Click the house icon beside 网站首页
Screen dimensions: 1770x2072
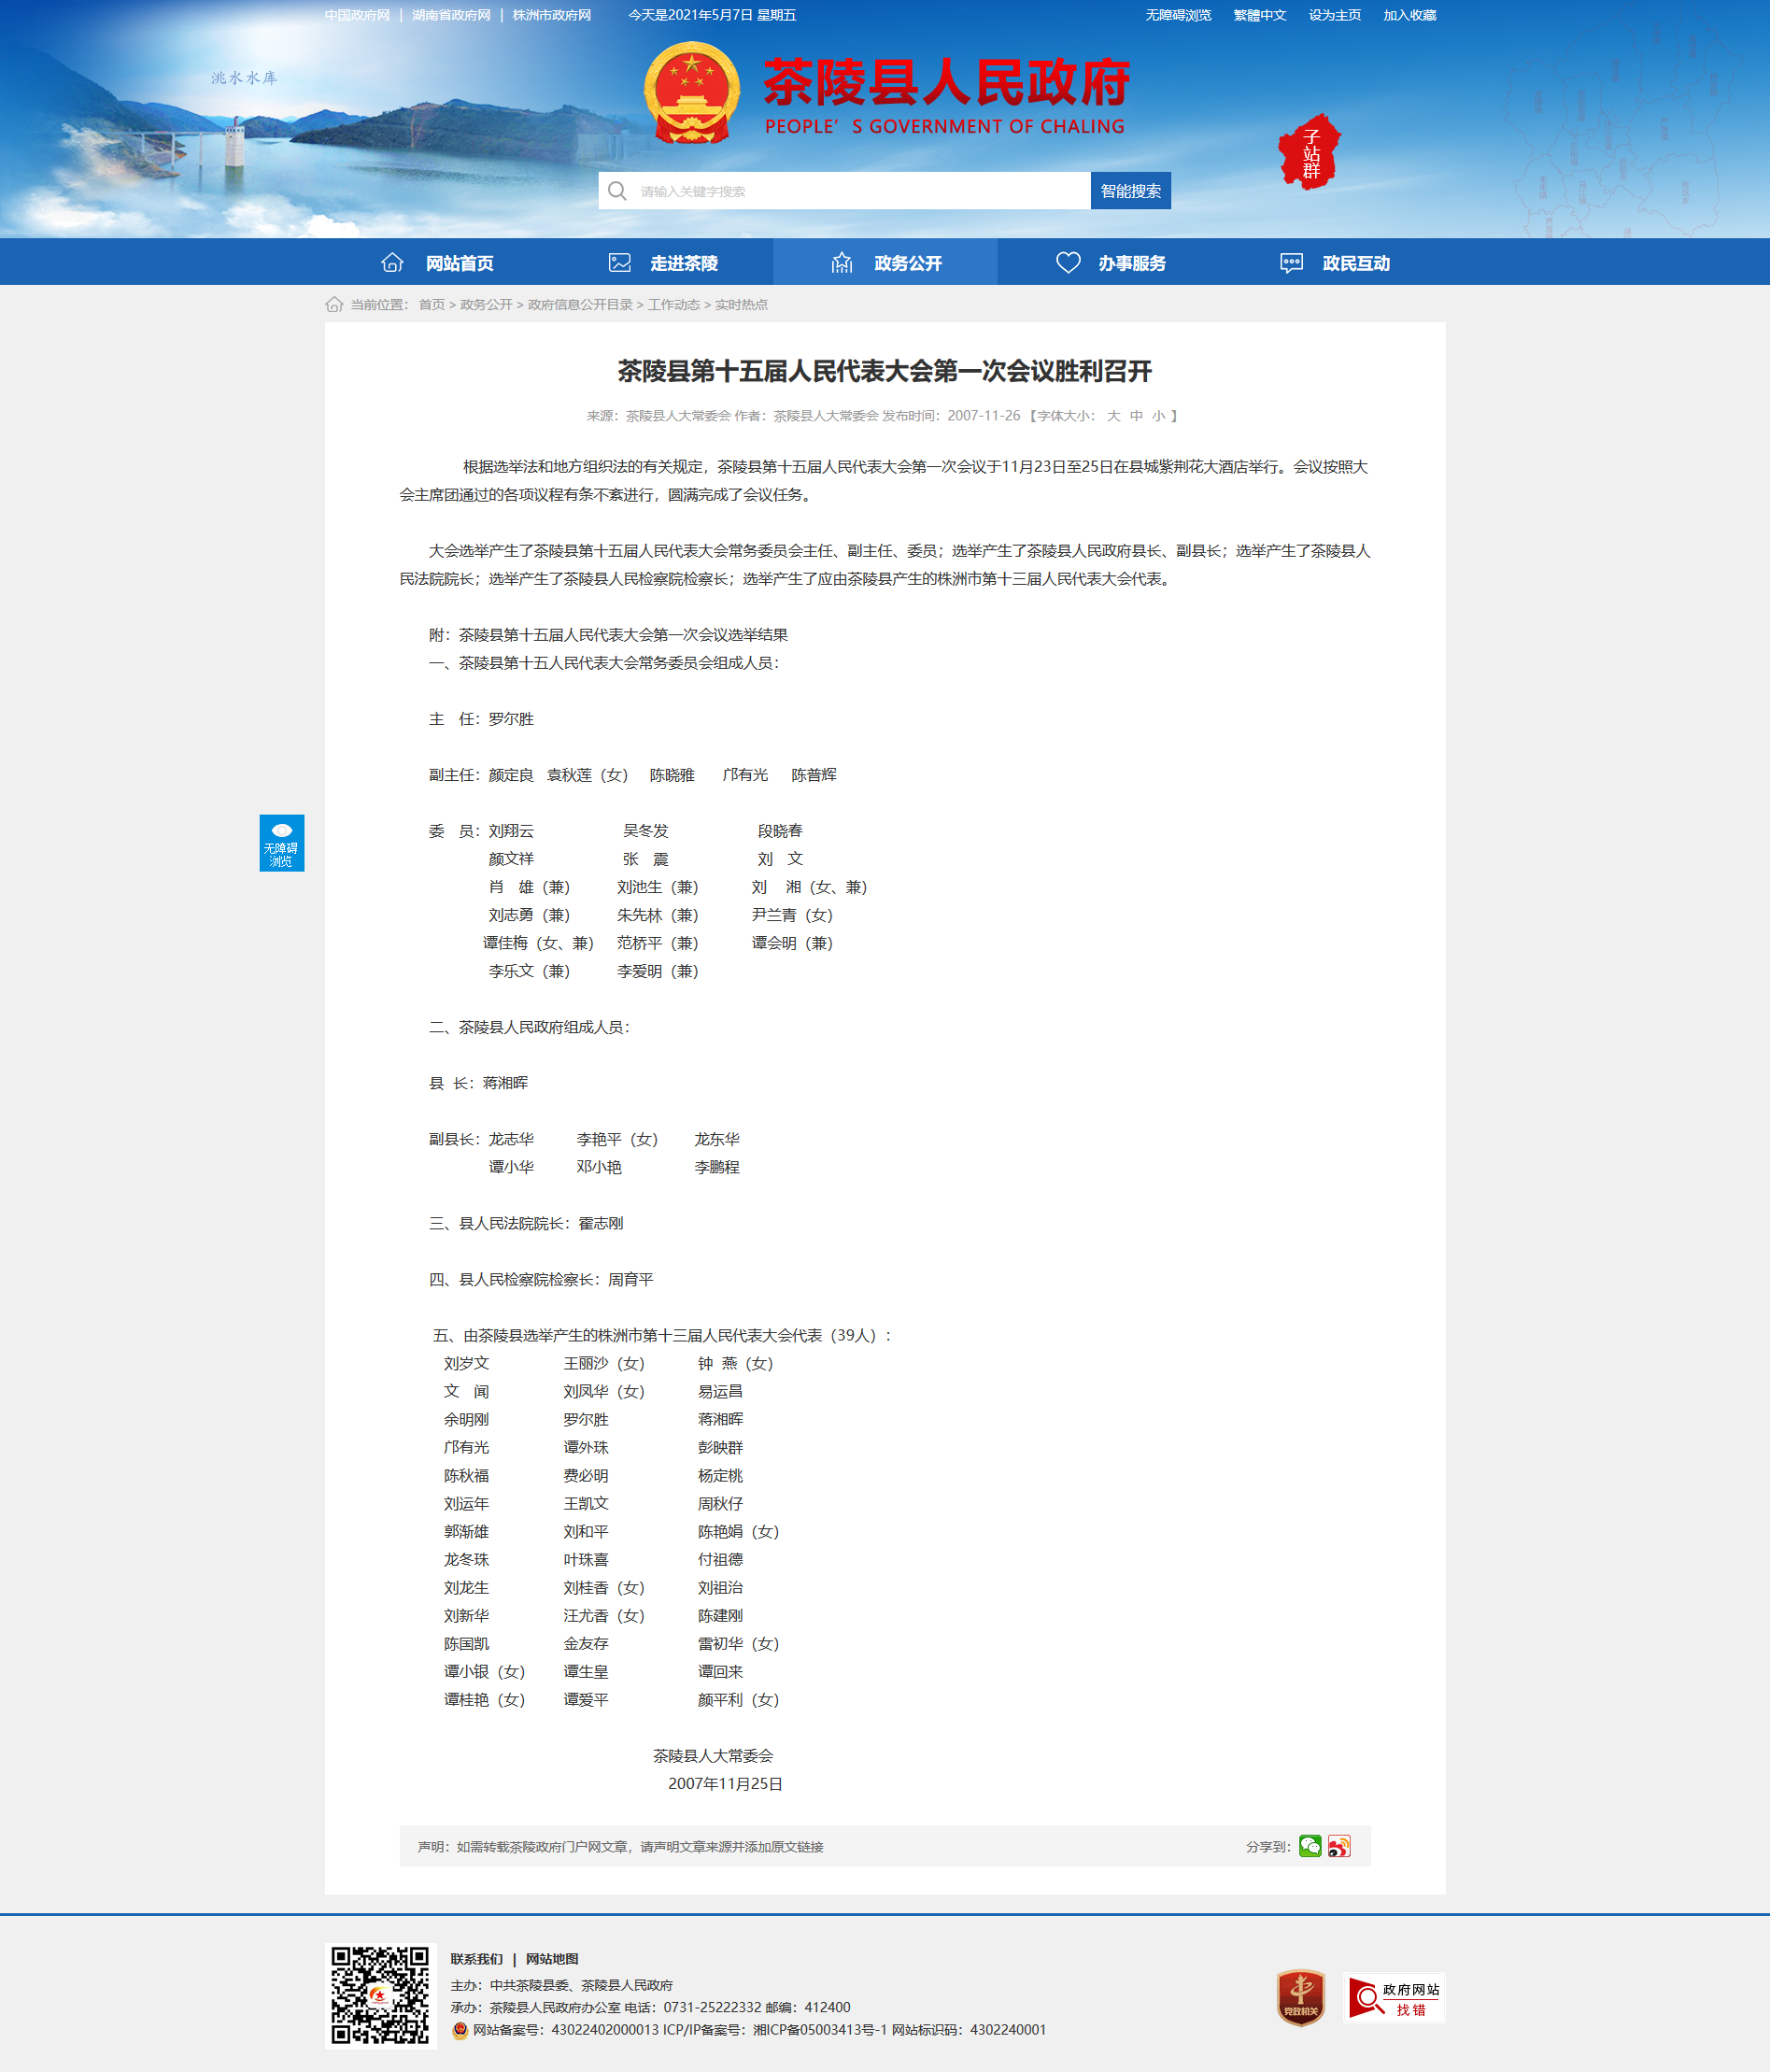392,262
